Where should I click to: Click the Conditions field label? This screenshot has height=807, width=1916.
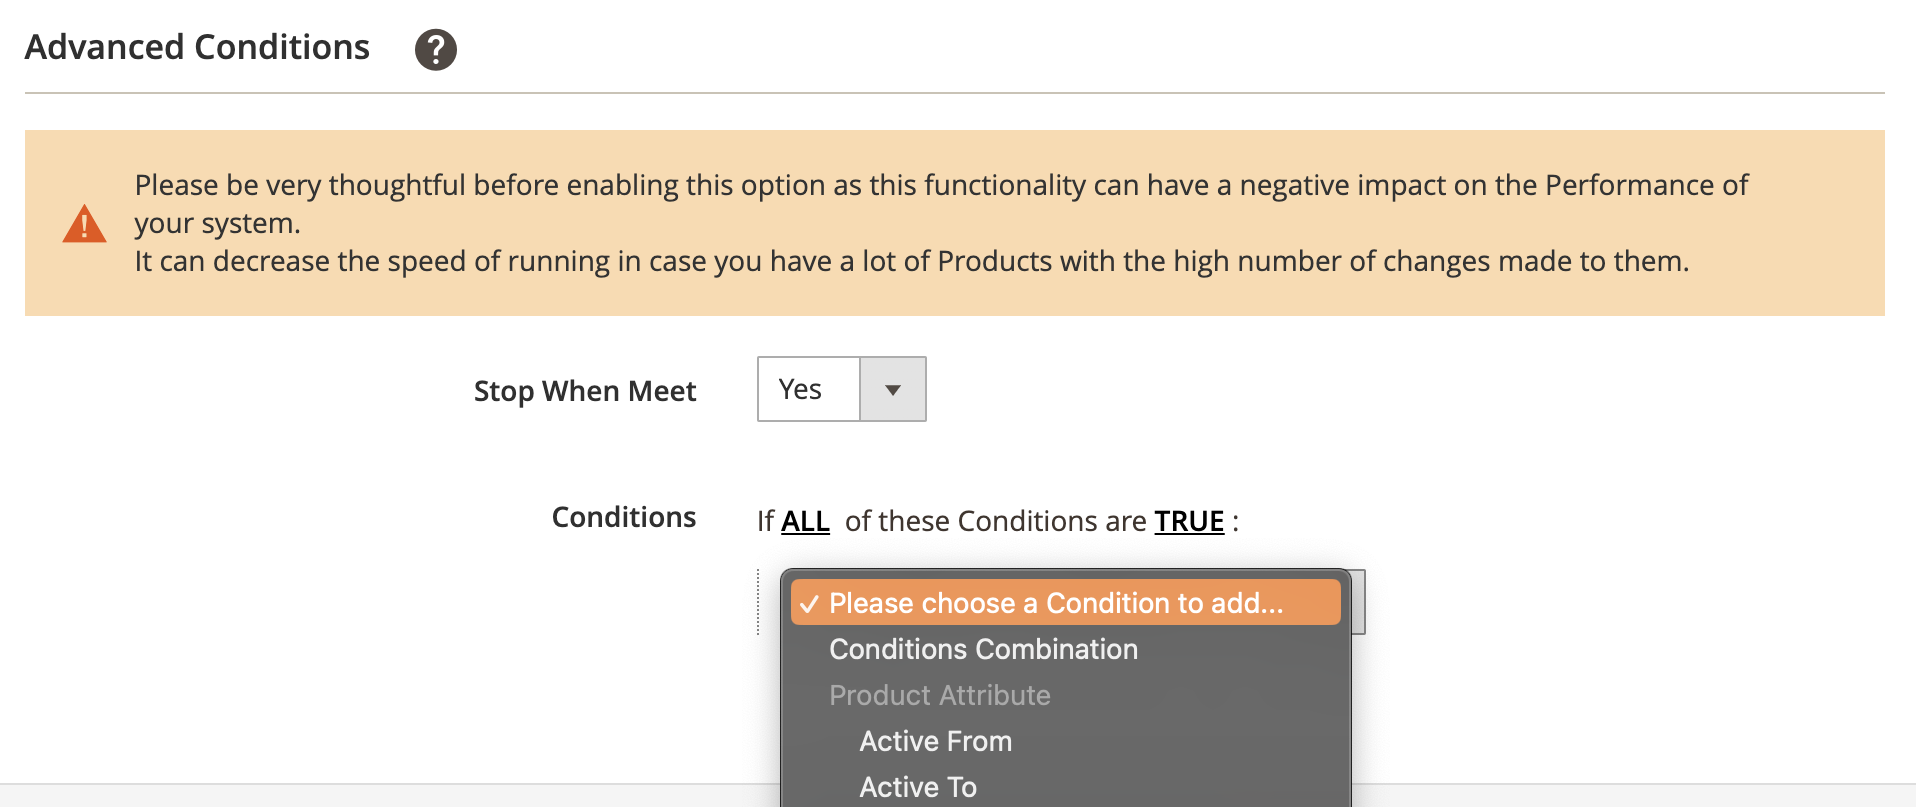(623, 517)
